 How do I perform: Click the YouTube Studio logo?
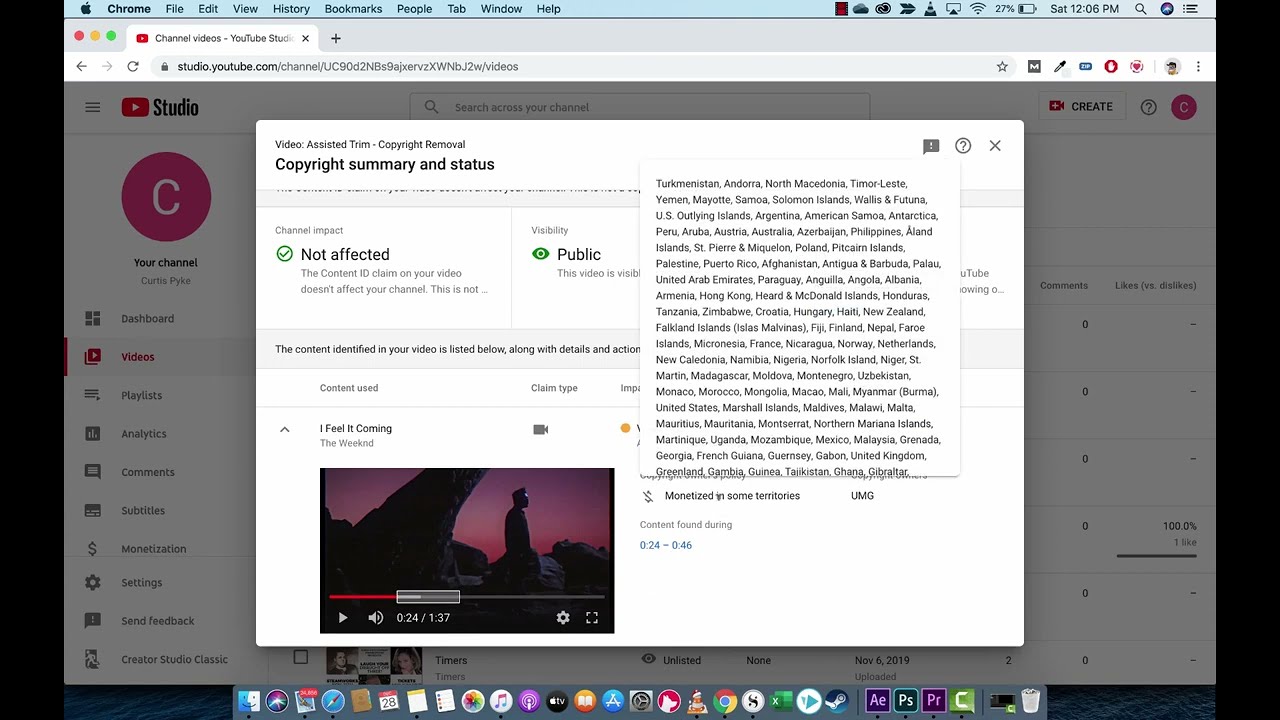(x=160, y=107)
